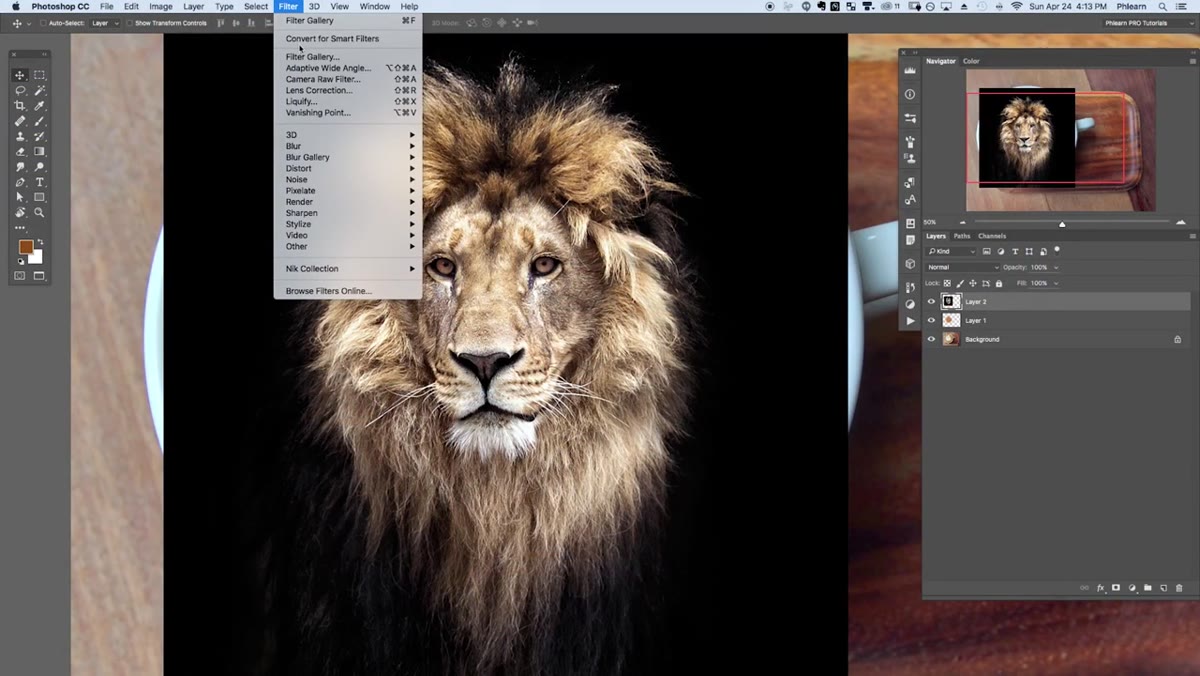Open the Auto-Select Layer dropdown
The image size is (1200, 676).
point(105,23)
